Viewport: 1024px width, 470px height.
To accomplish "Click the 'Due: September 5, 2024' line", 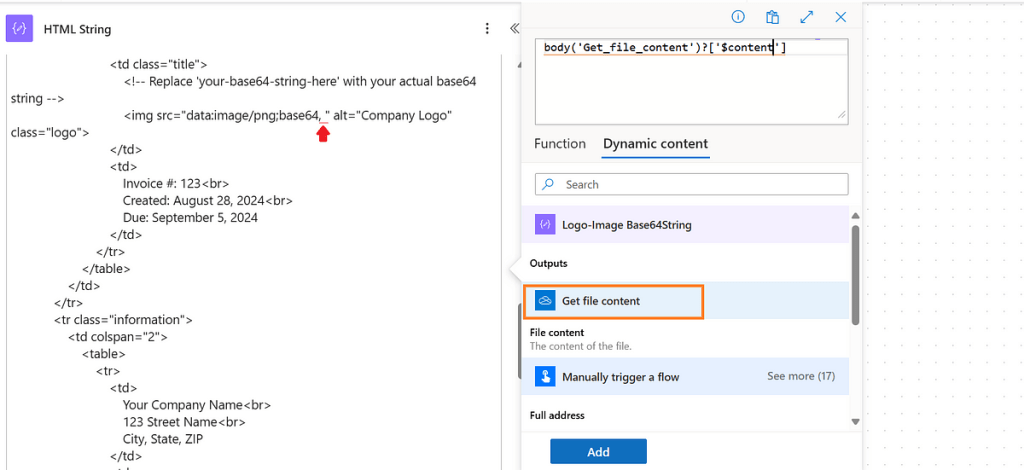I will (190, 217).
